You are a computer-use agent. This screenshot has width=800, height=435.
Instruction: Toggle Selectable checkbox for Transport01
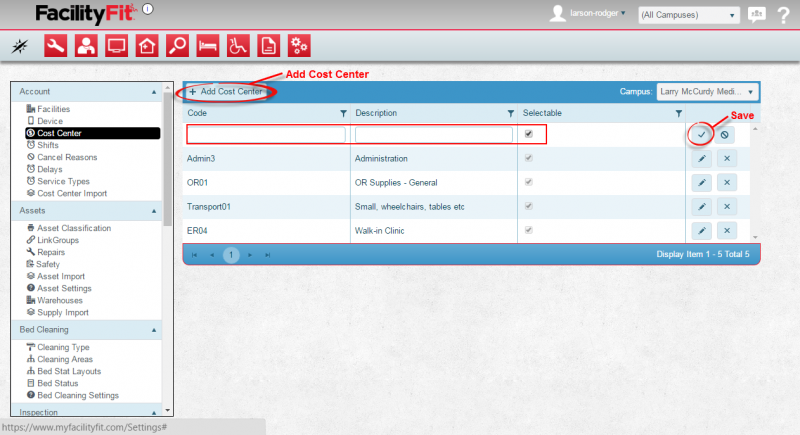tap(529, 206)
